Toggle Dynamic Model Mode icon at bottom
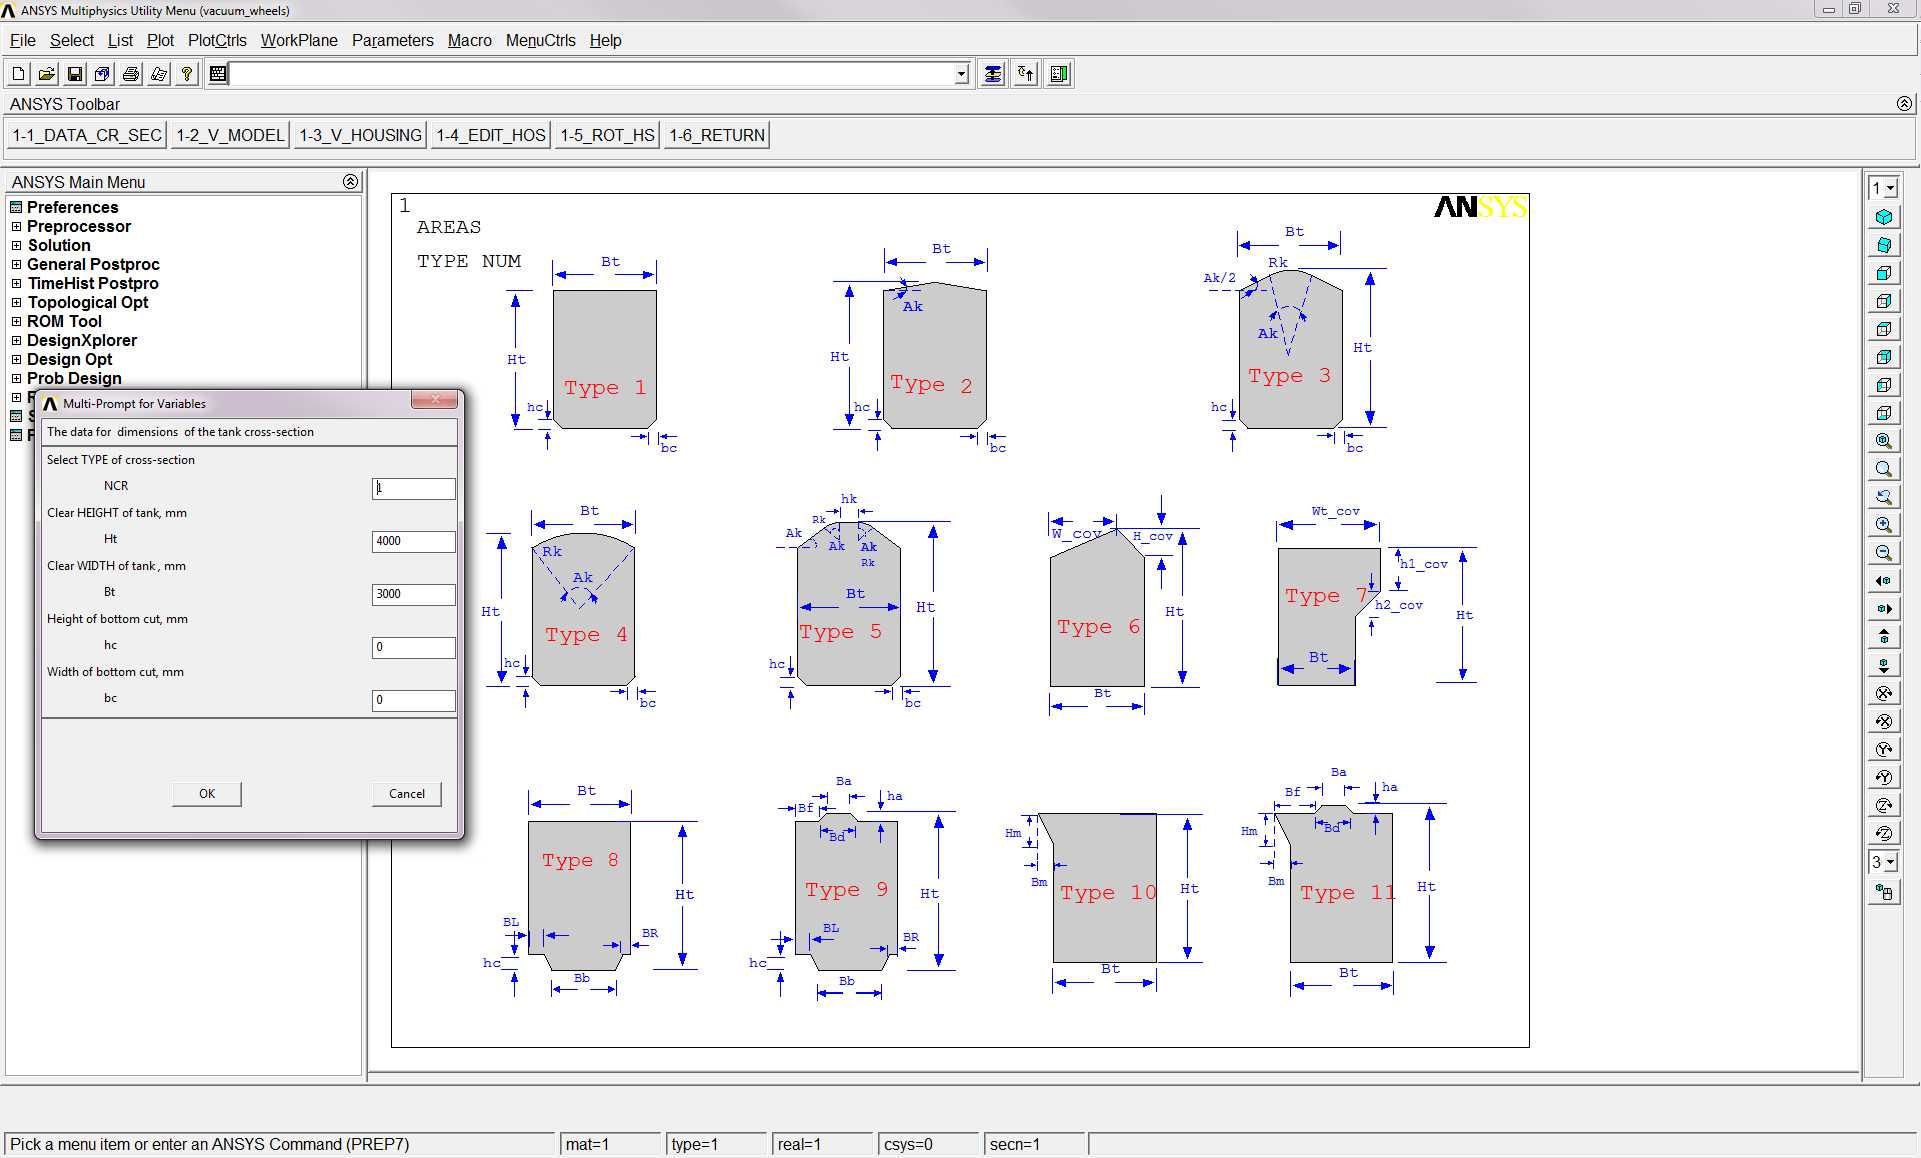Image resolution: width=1921 pixels, height=1158 pixels. click(1884, 892)
